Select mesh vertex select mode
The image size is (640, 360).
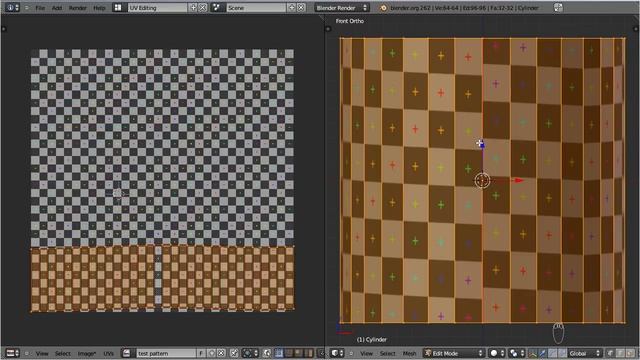point(610,353)
